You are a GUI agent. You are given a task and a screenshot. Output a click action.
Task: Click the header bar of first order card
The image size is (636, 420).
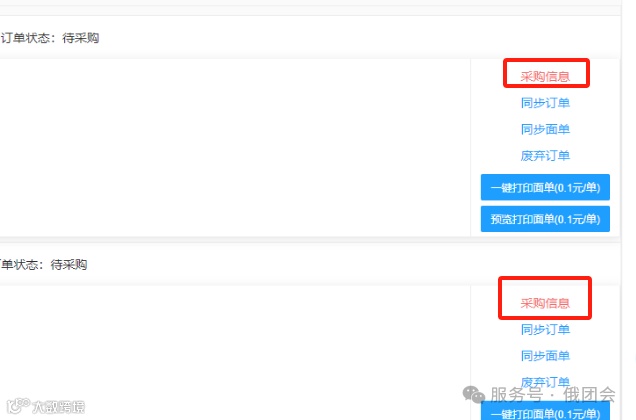[310, 37]
